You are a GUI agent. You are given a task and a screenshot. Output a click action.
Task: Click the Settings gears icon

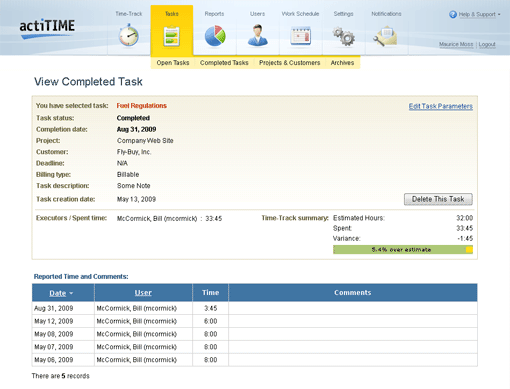pyautogui.click(x=344, y=36)
